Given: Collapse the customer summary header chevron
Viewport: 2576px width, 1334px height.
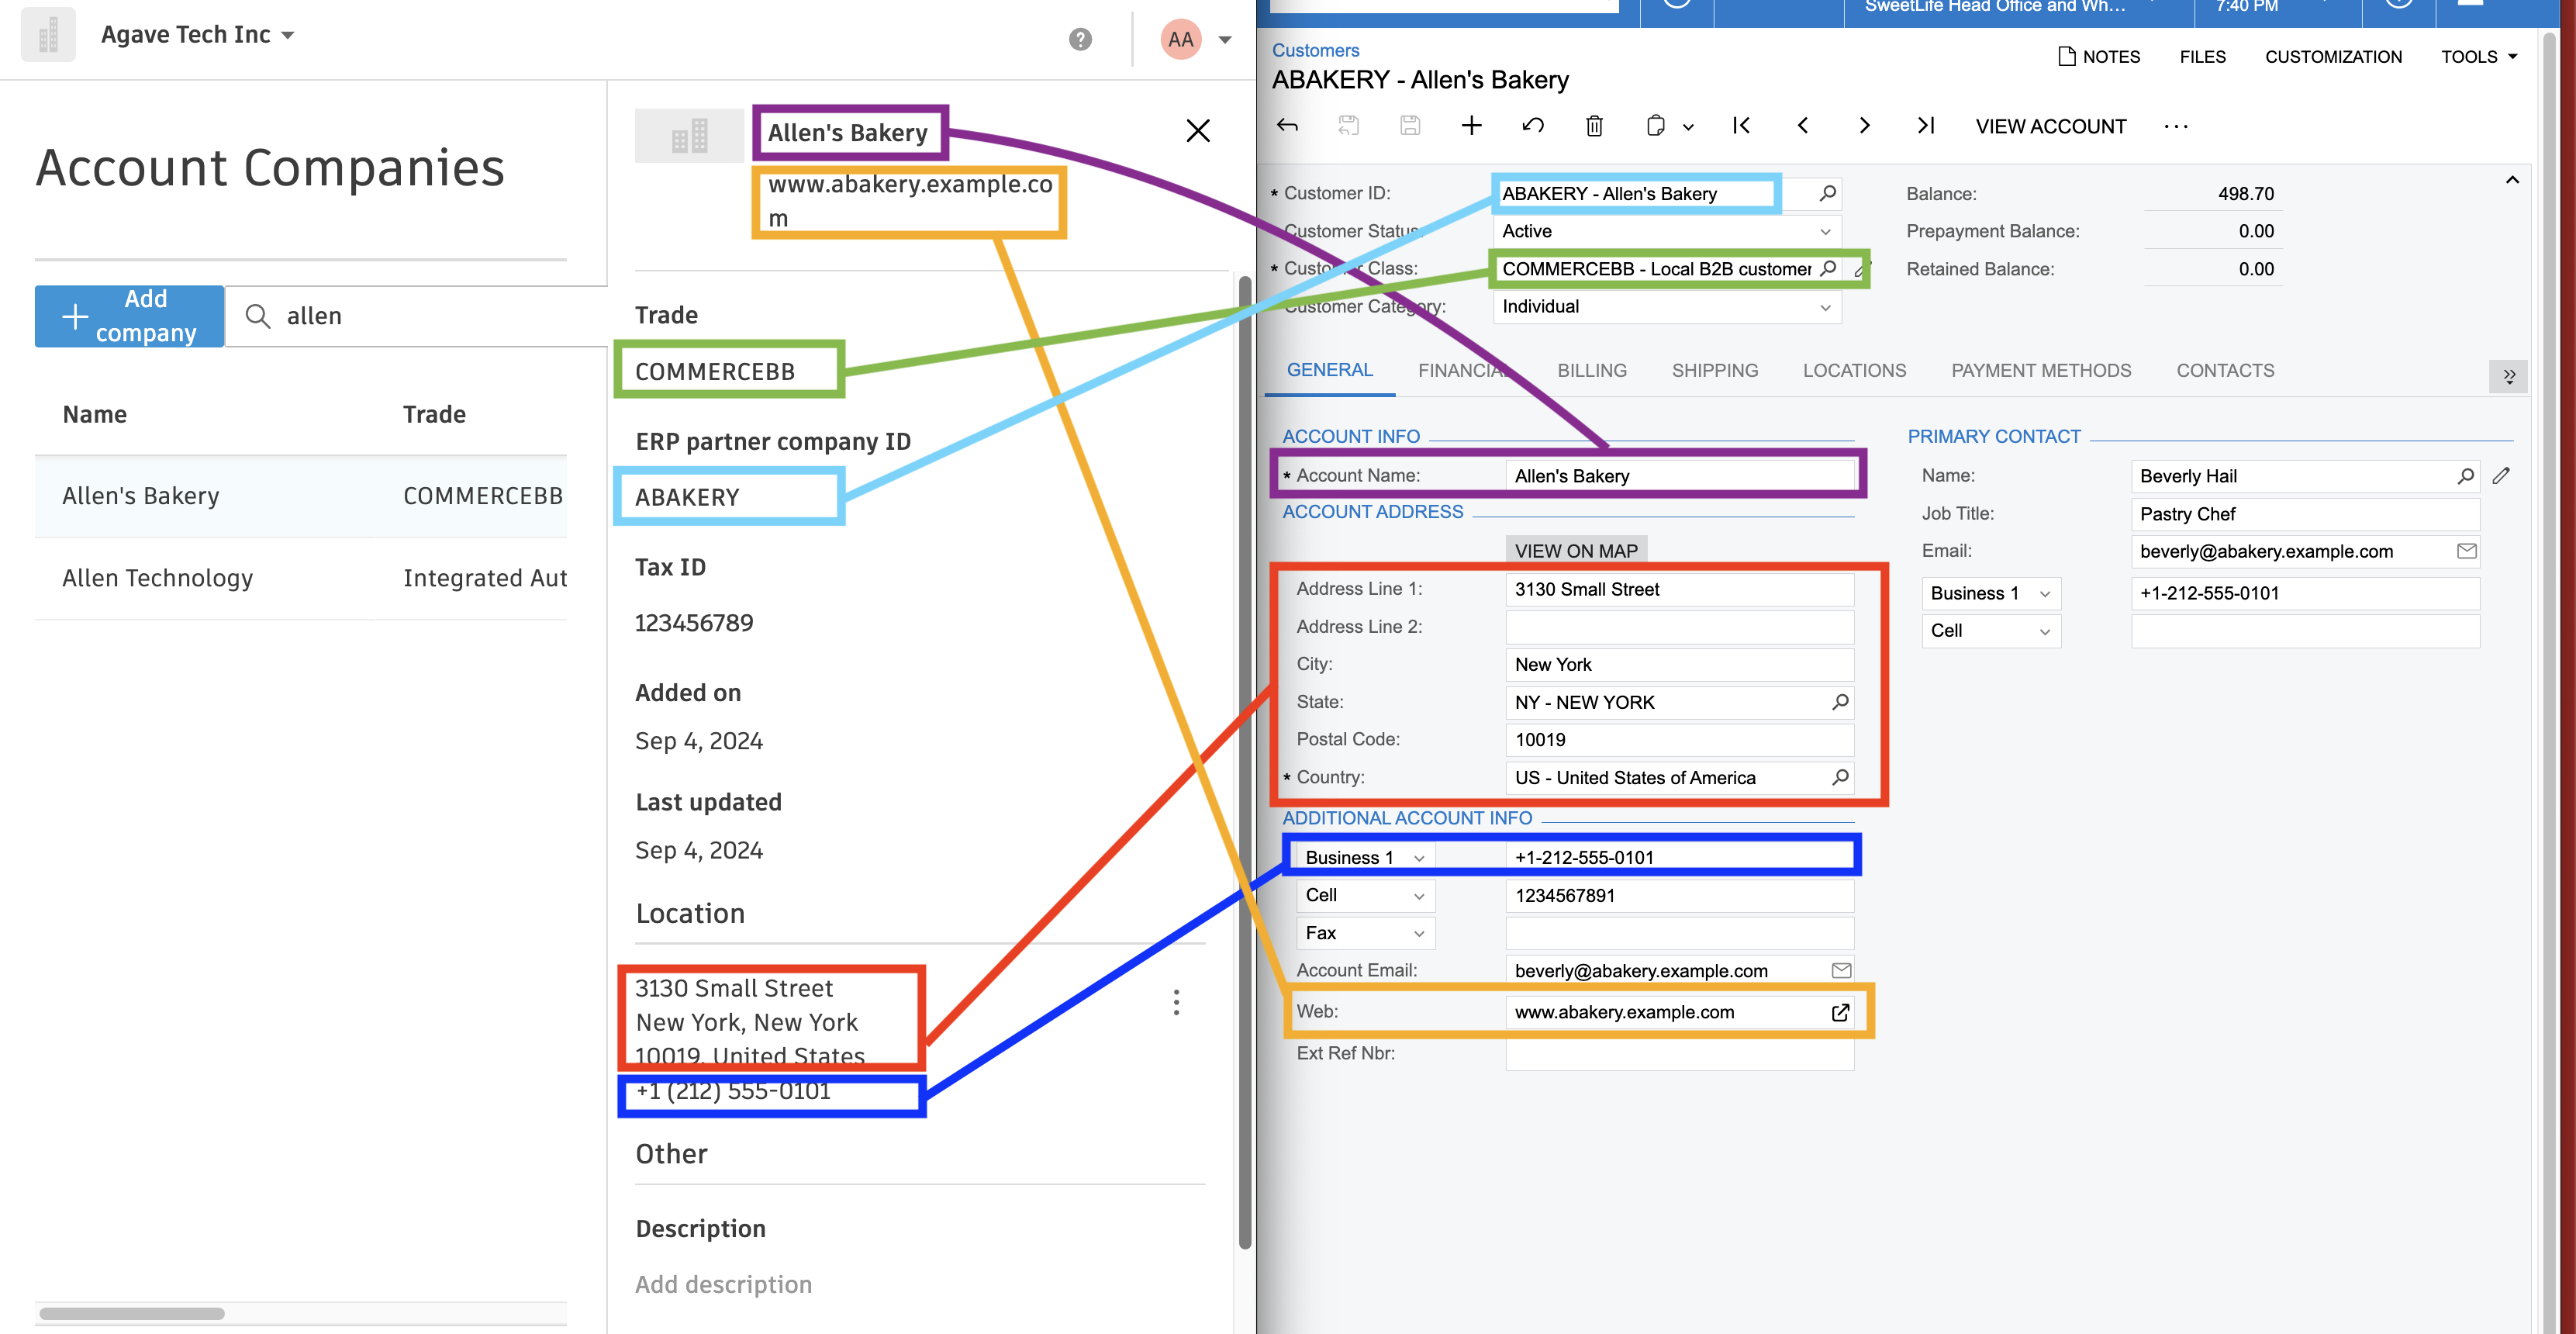Looking at the screenshot, I should tap(2512, 180).
